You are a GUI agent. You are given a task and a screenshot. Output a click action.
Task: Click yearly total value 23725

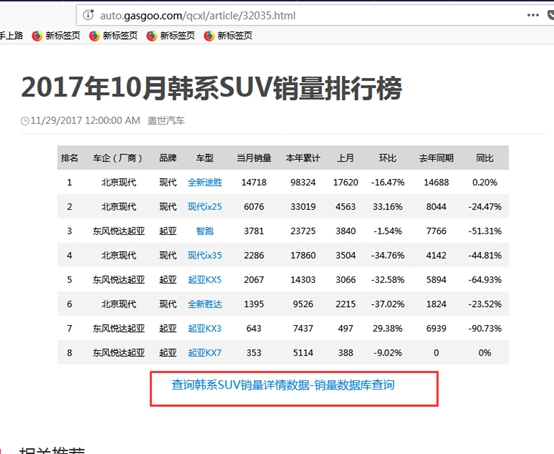(303, 231)
